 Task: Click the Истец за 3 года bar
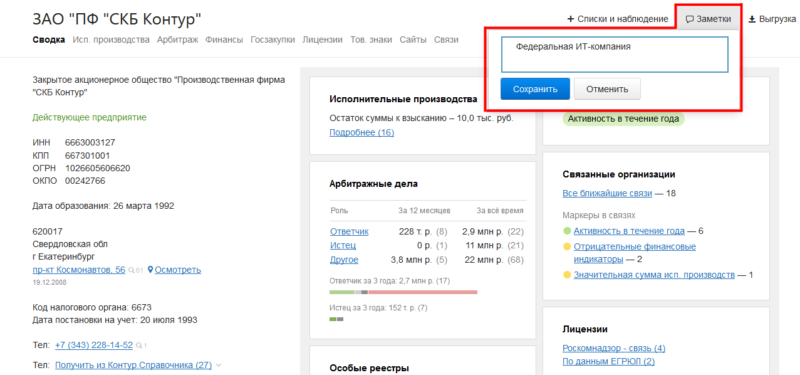click(336, 319)
